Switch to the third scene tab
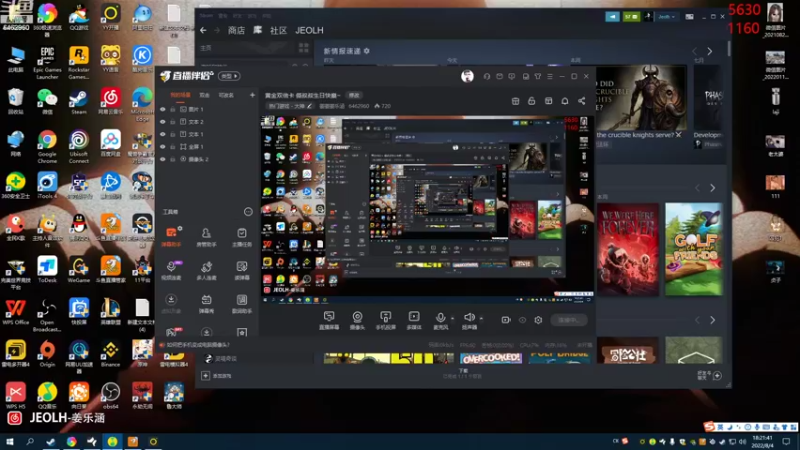Image resolution: width=800 pixels, height=450 pixels. click(227, 95)
